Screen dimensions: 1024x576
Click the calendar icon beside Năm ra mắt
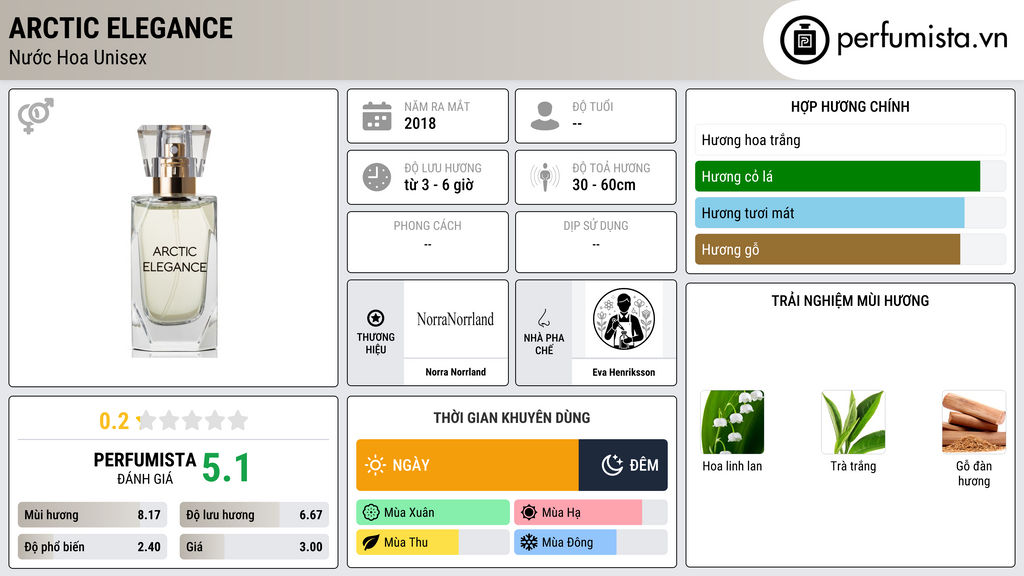coord(377,116)
